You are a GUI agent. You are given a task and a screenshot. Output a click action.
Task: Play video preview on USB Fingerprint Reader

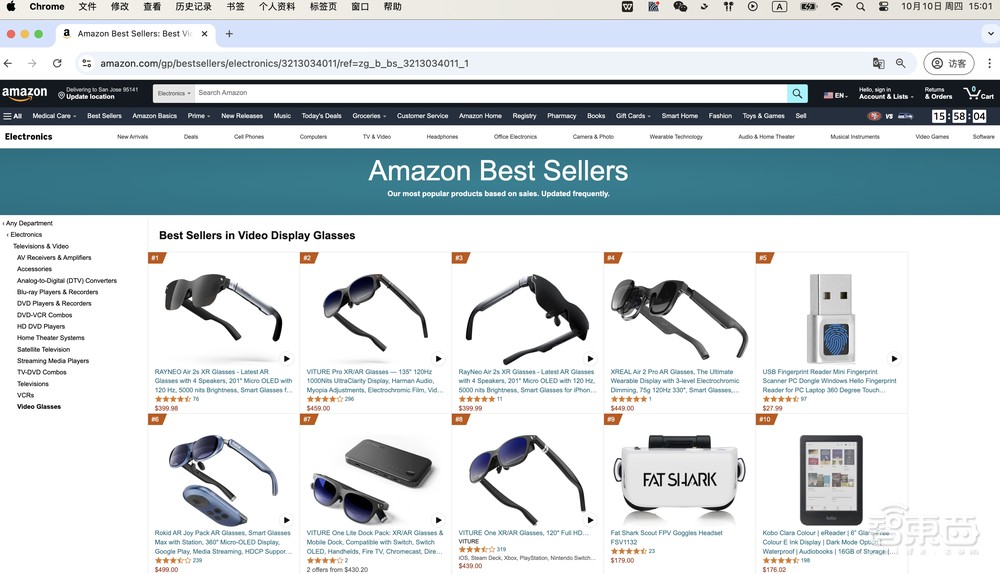click(x=894, y=358)
